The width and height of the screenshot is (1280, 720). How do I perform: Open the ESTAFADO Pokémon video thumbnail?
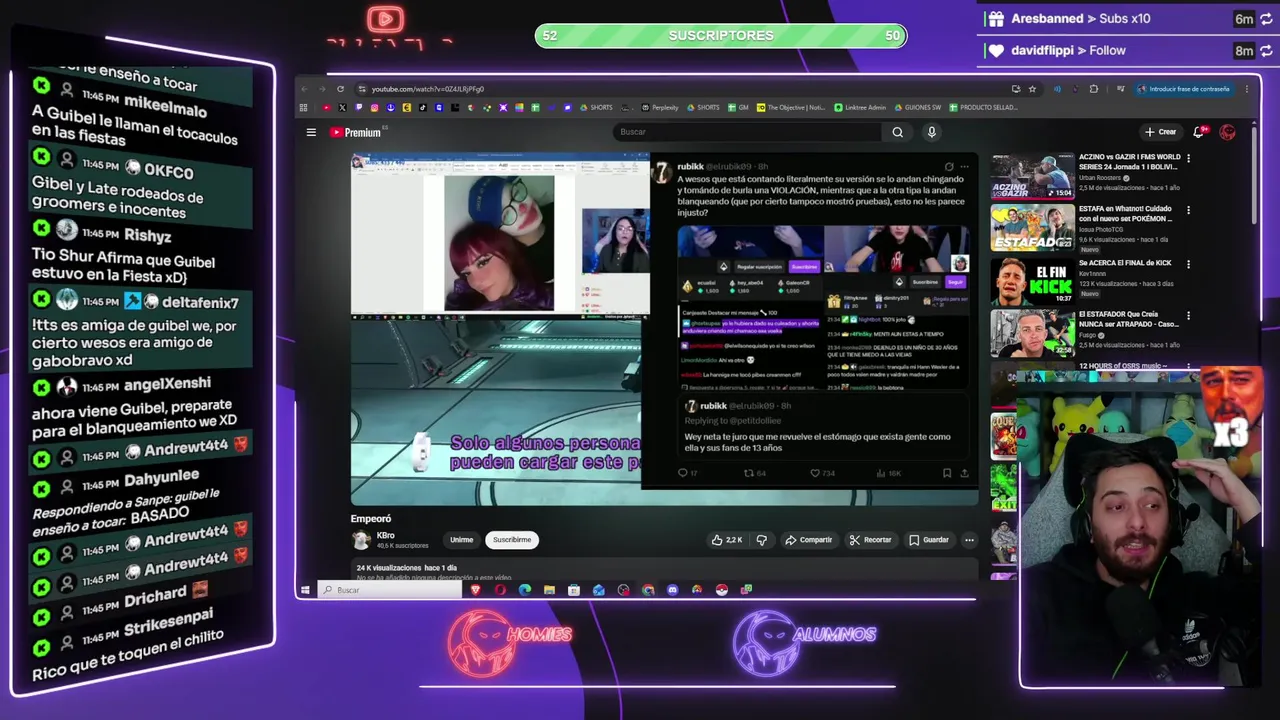1032,228
